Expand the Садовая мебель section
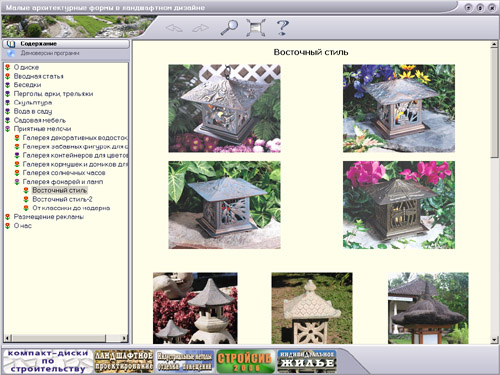 40,120
